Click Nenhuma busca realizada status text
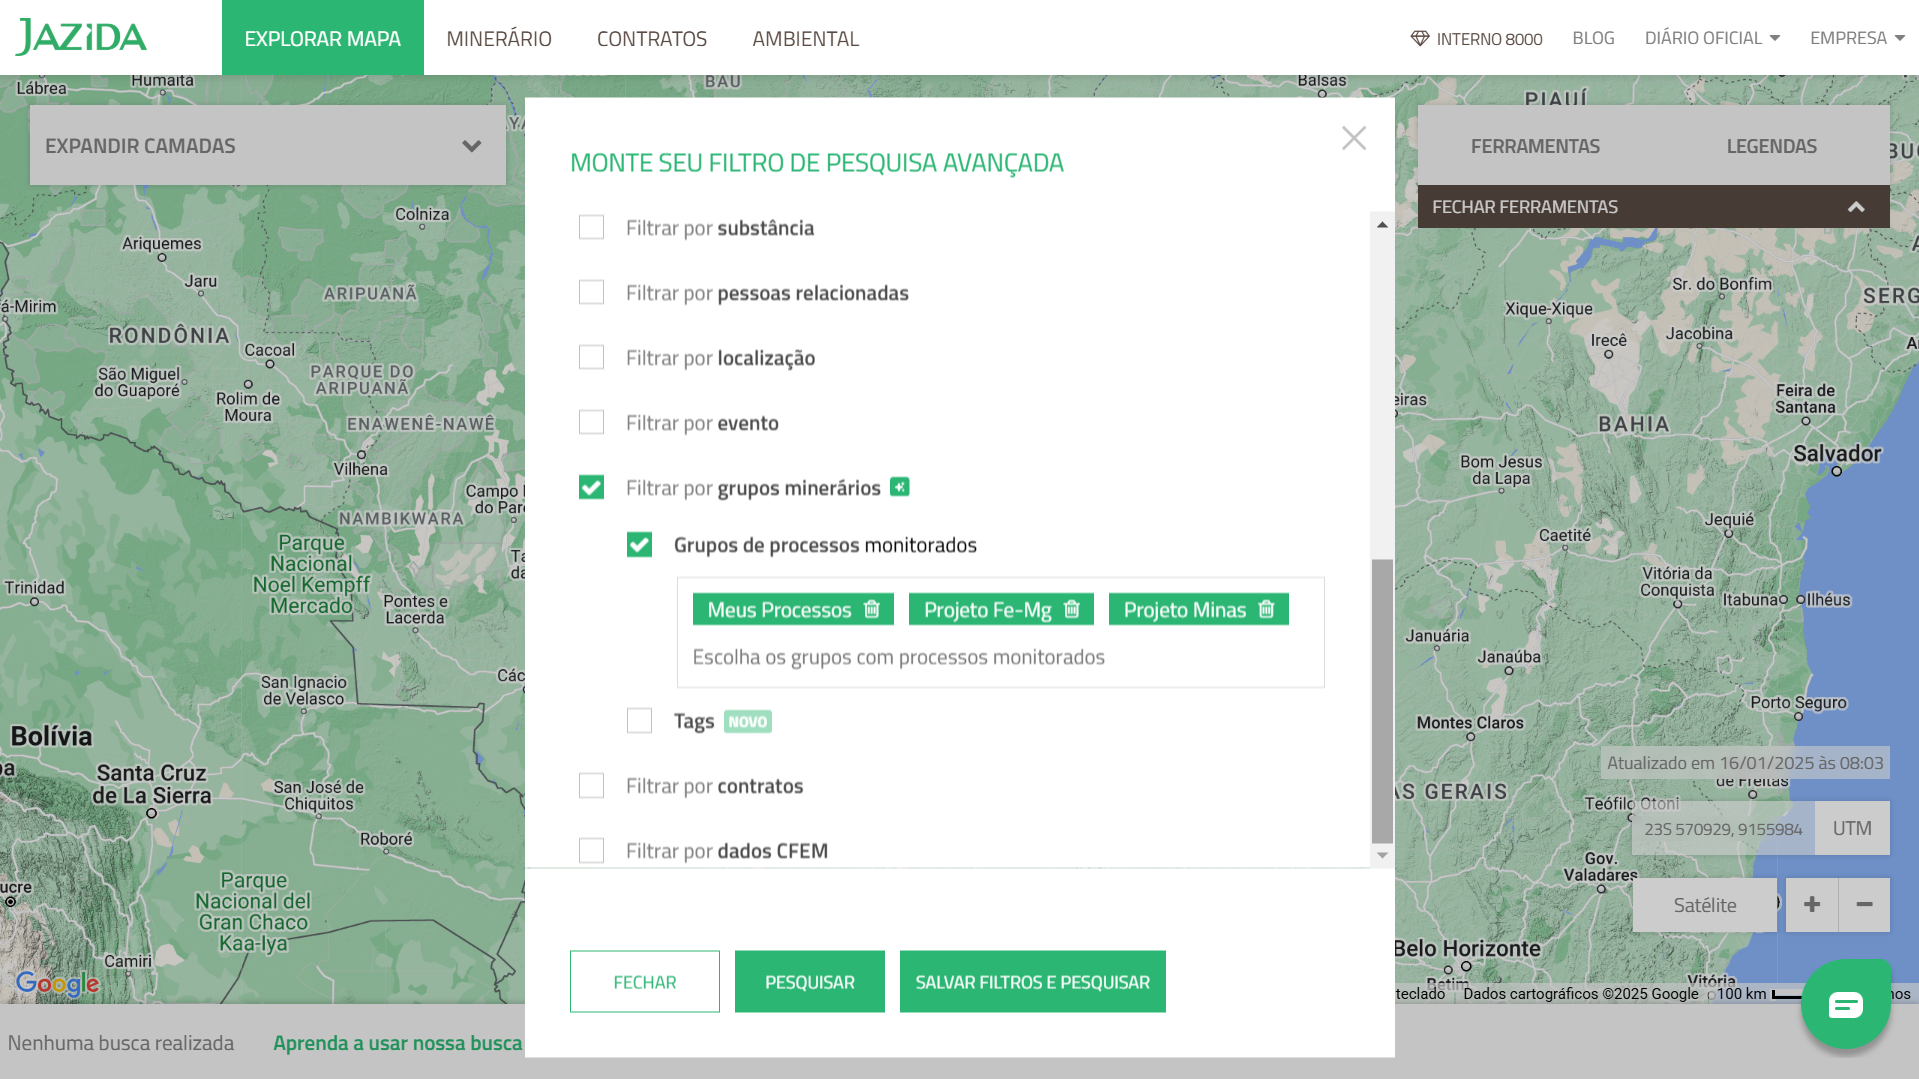Viewport: 1919px width, 1079px height. (121, 1043)
